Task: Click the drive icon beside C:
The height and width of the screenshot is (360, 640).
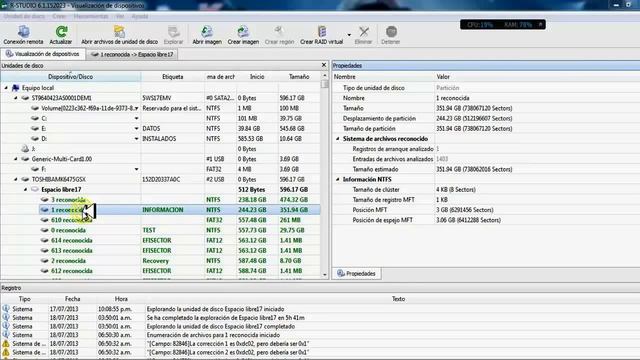Action: pos(35,118)
